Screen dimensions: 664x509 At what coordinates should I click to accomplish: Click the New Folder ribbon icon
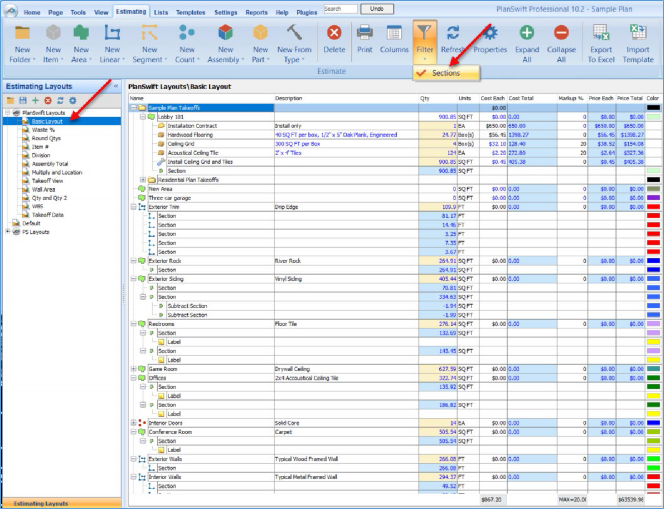point(22,33)
